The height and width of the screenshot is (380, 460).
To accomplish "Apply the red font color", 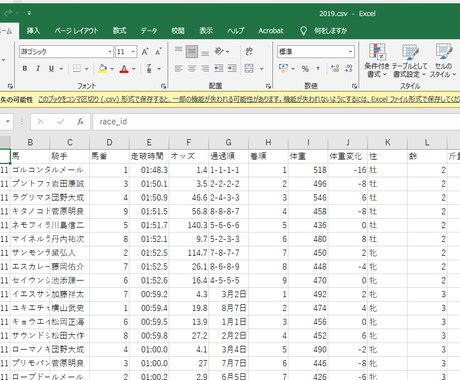I will pos(124,69).
